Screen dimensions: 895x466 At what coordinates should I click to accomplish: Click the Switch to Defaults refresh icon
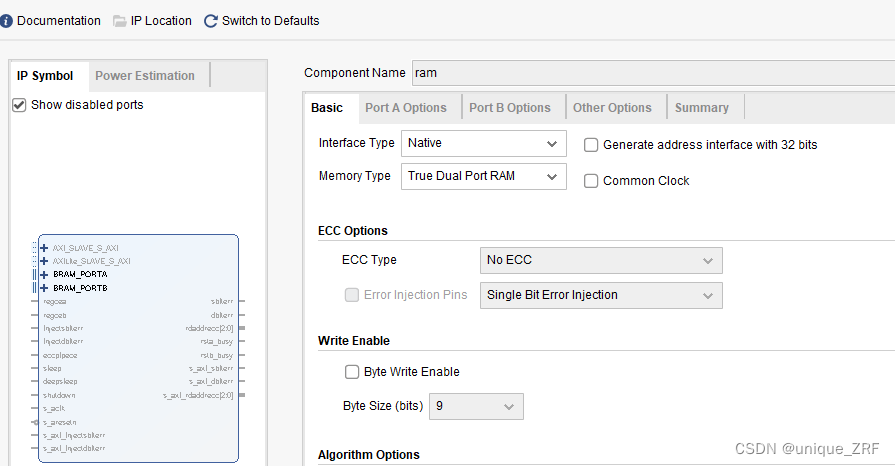pyautogui.click(x=210, y=21)
